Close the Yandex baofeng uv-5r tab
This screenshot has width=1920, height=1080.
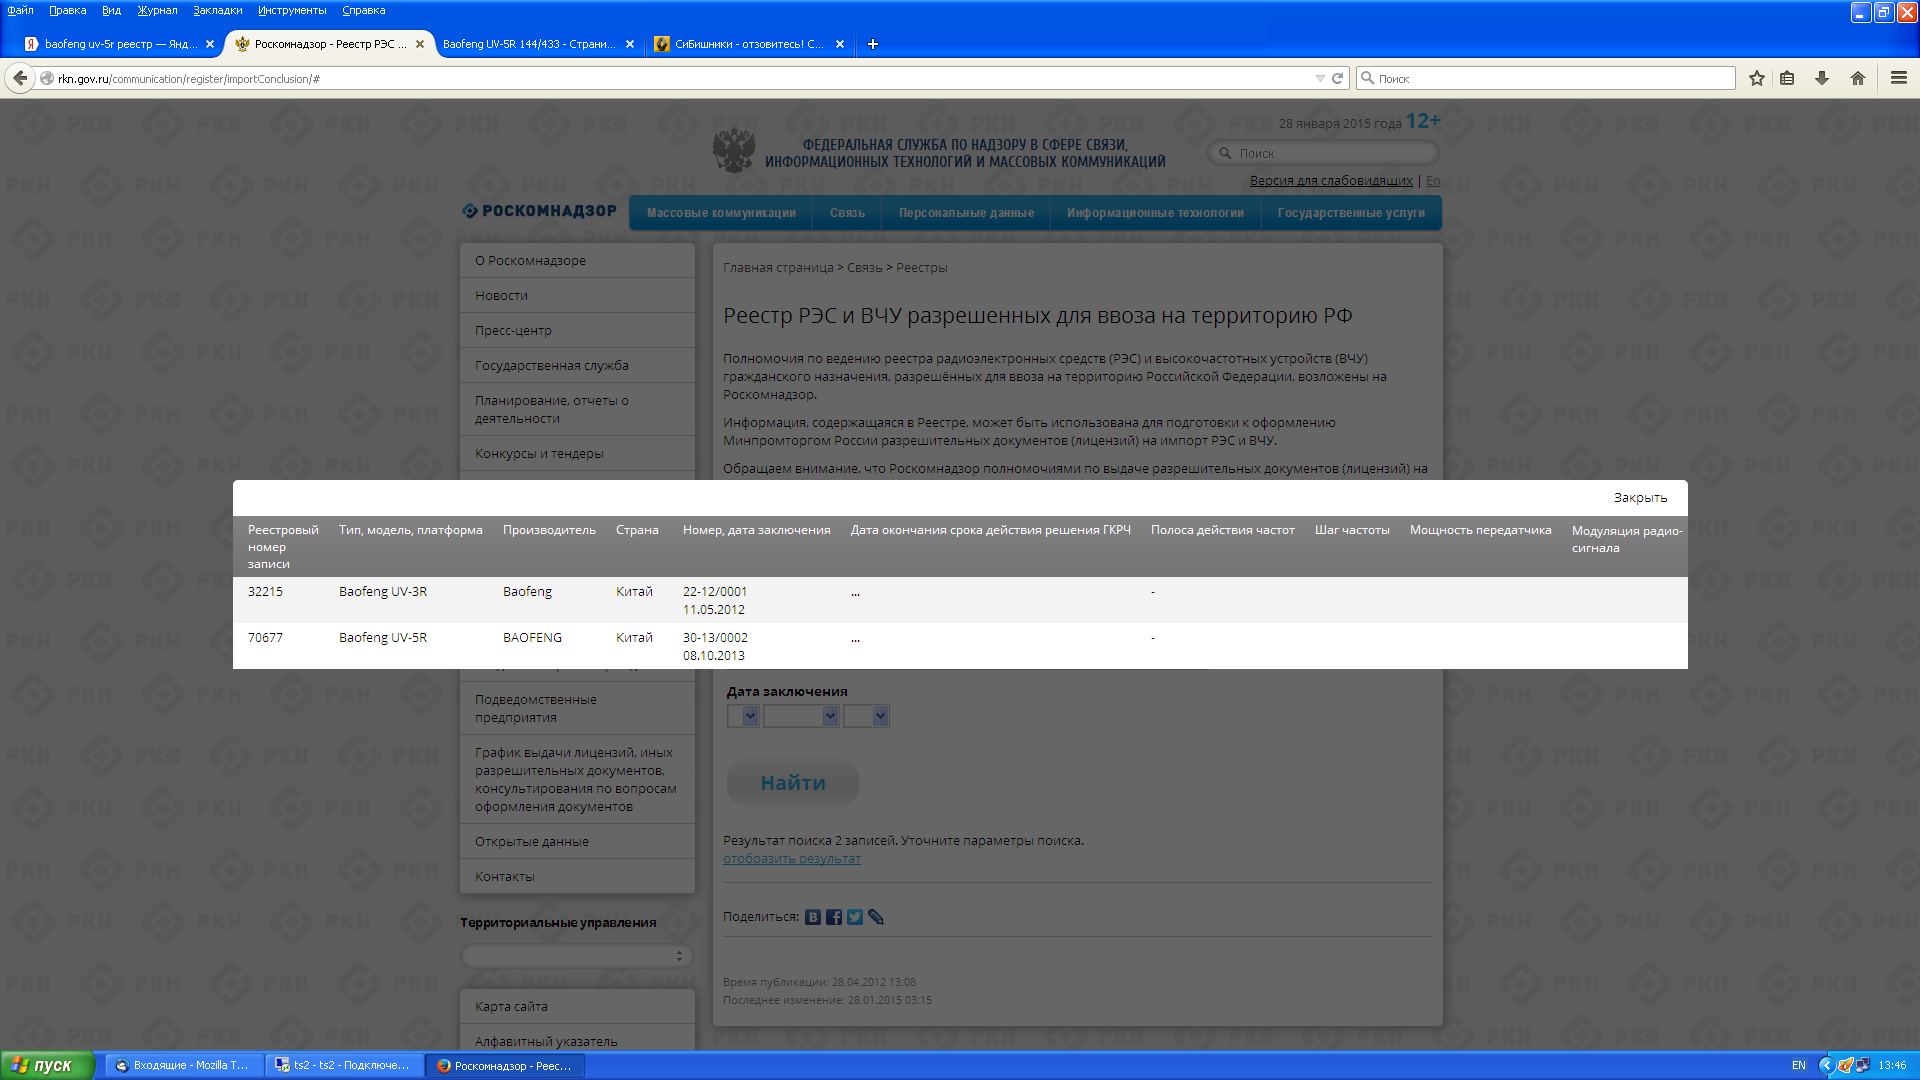point(210,44)
